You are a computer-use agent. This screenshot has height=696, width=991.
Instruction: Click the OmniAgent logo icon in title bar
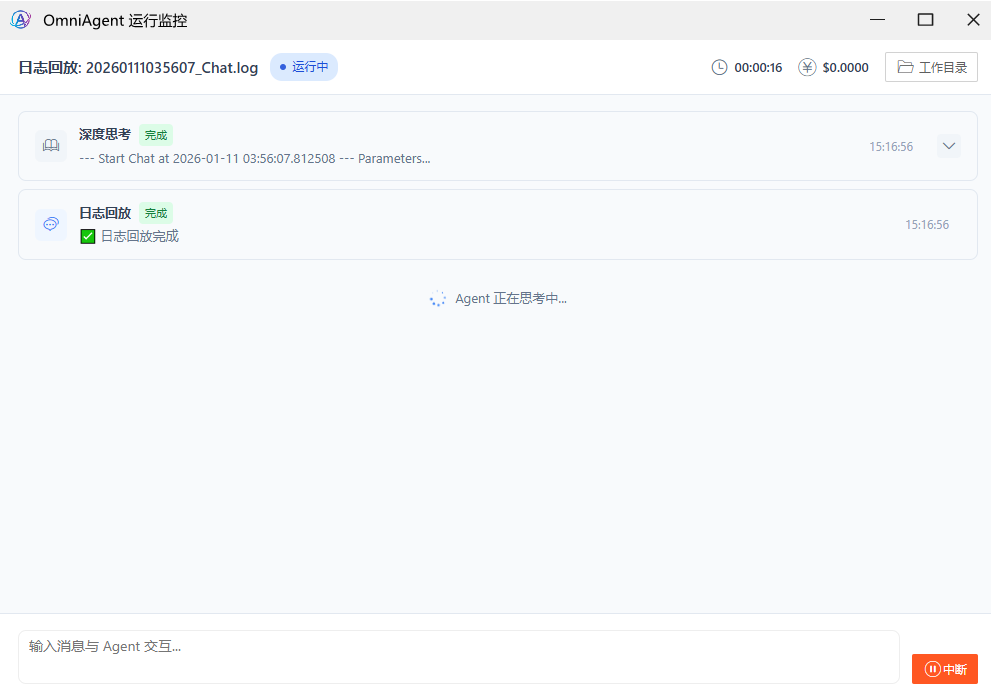coord(20,20)
